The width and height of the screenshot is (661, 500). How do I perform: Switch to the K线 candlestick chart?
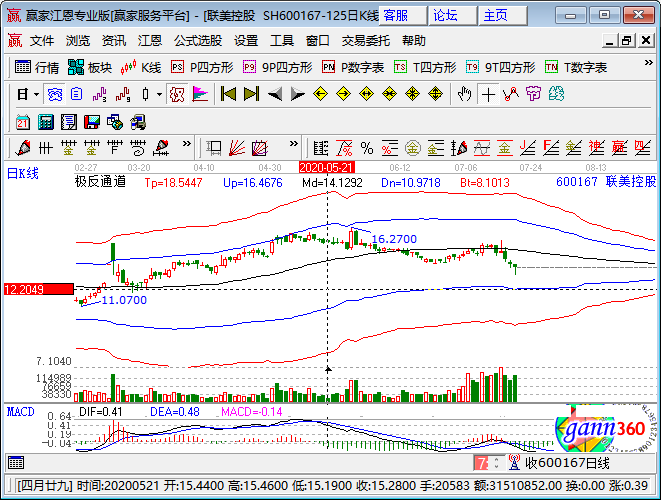[x=141, y=67]
